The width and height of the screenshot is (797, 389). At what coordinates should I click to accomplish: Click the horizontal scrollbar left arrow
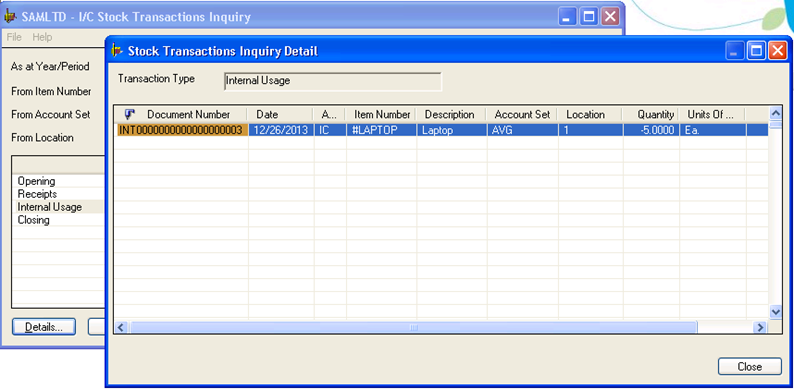click(121, 327)
